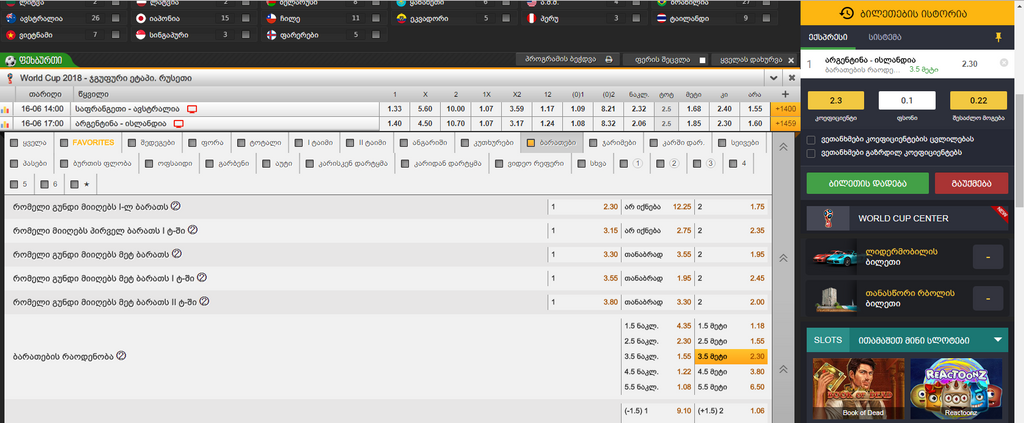Click red გაუქმება button
The height and width of the screenshot is (423, 1024).
971,183
